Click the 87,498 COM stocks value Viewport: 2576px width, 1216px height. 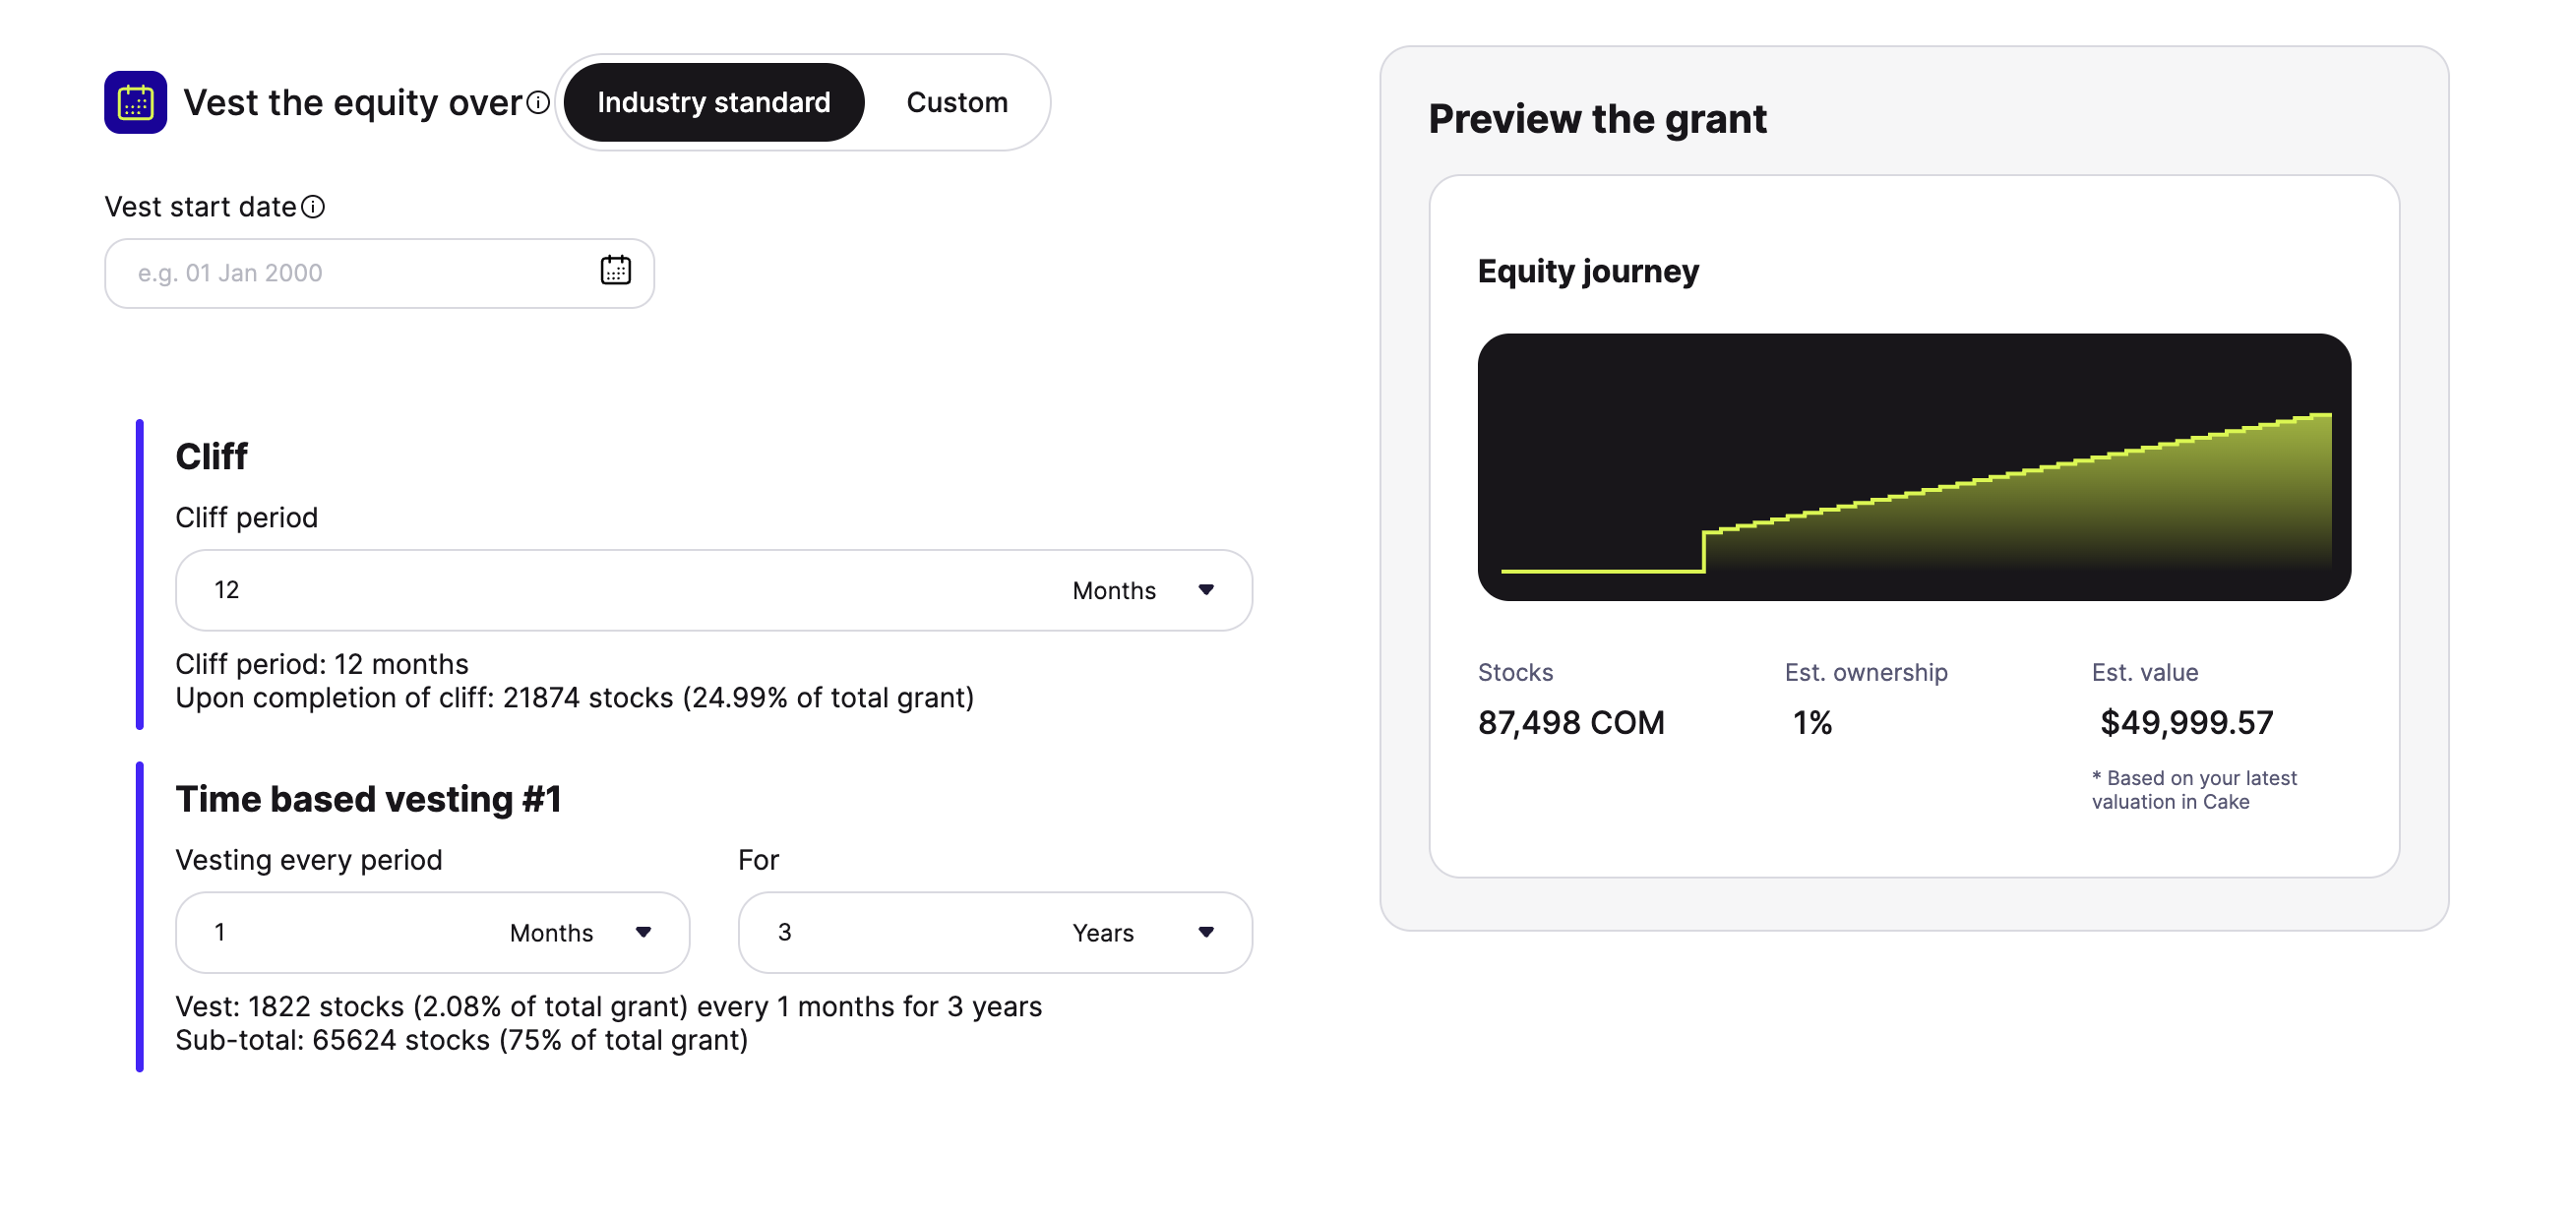click(x=1570, y=722)
